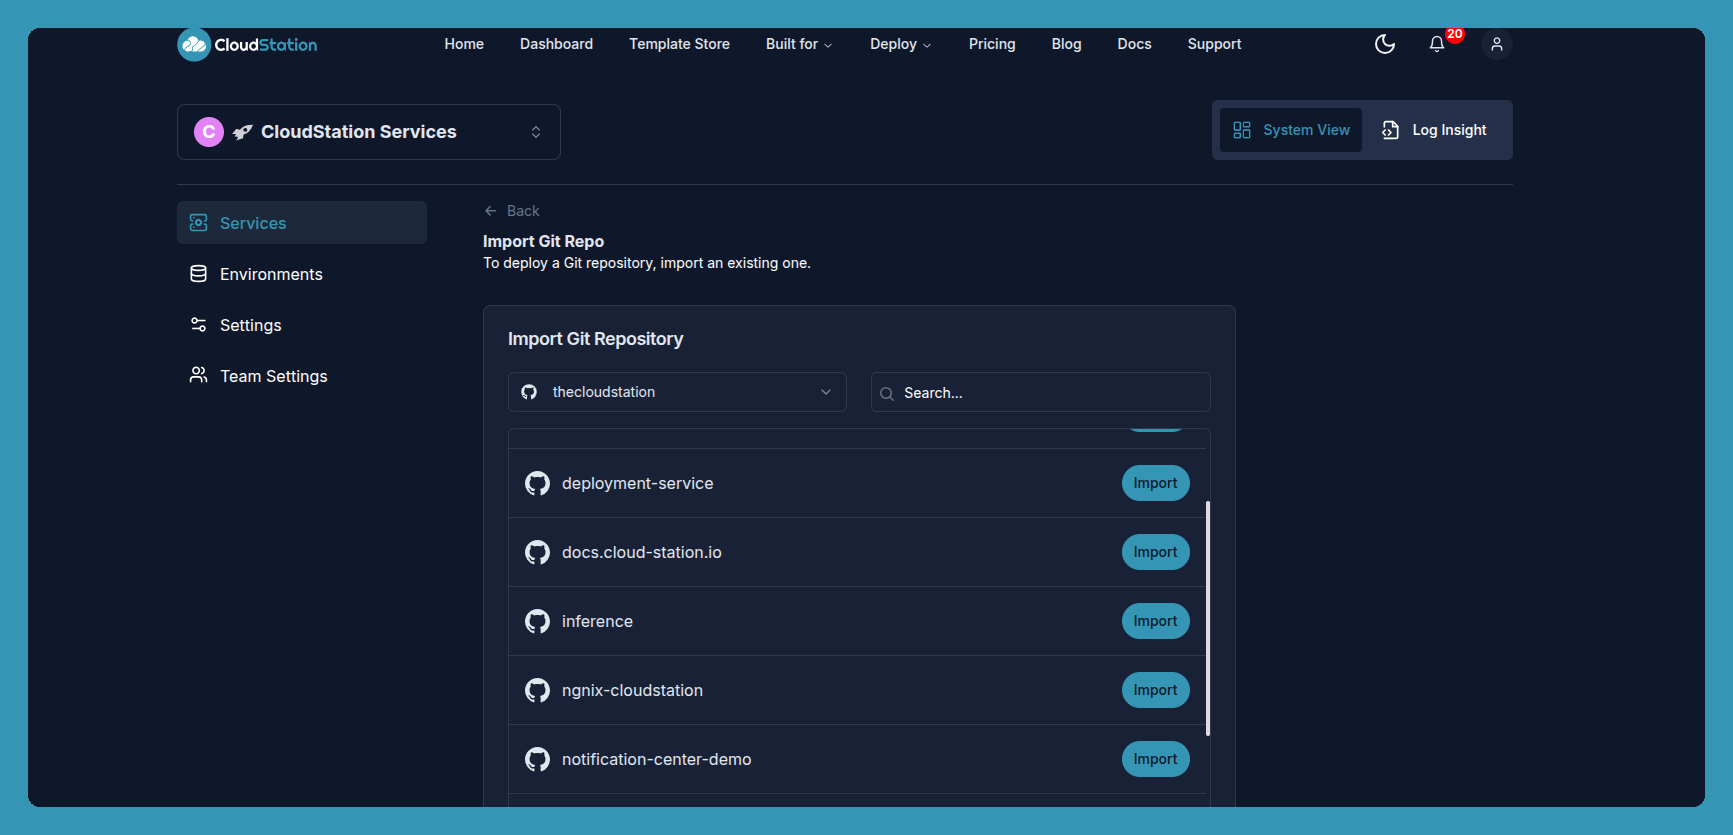This screenshot has width=1733, height=835.
Task: Click the notification-center-demo repository name
Action: click(656, 760)
